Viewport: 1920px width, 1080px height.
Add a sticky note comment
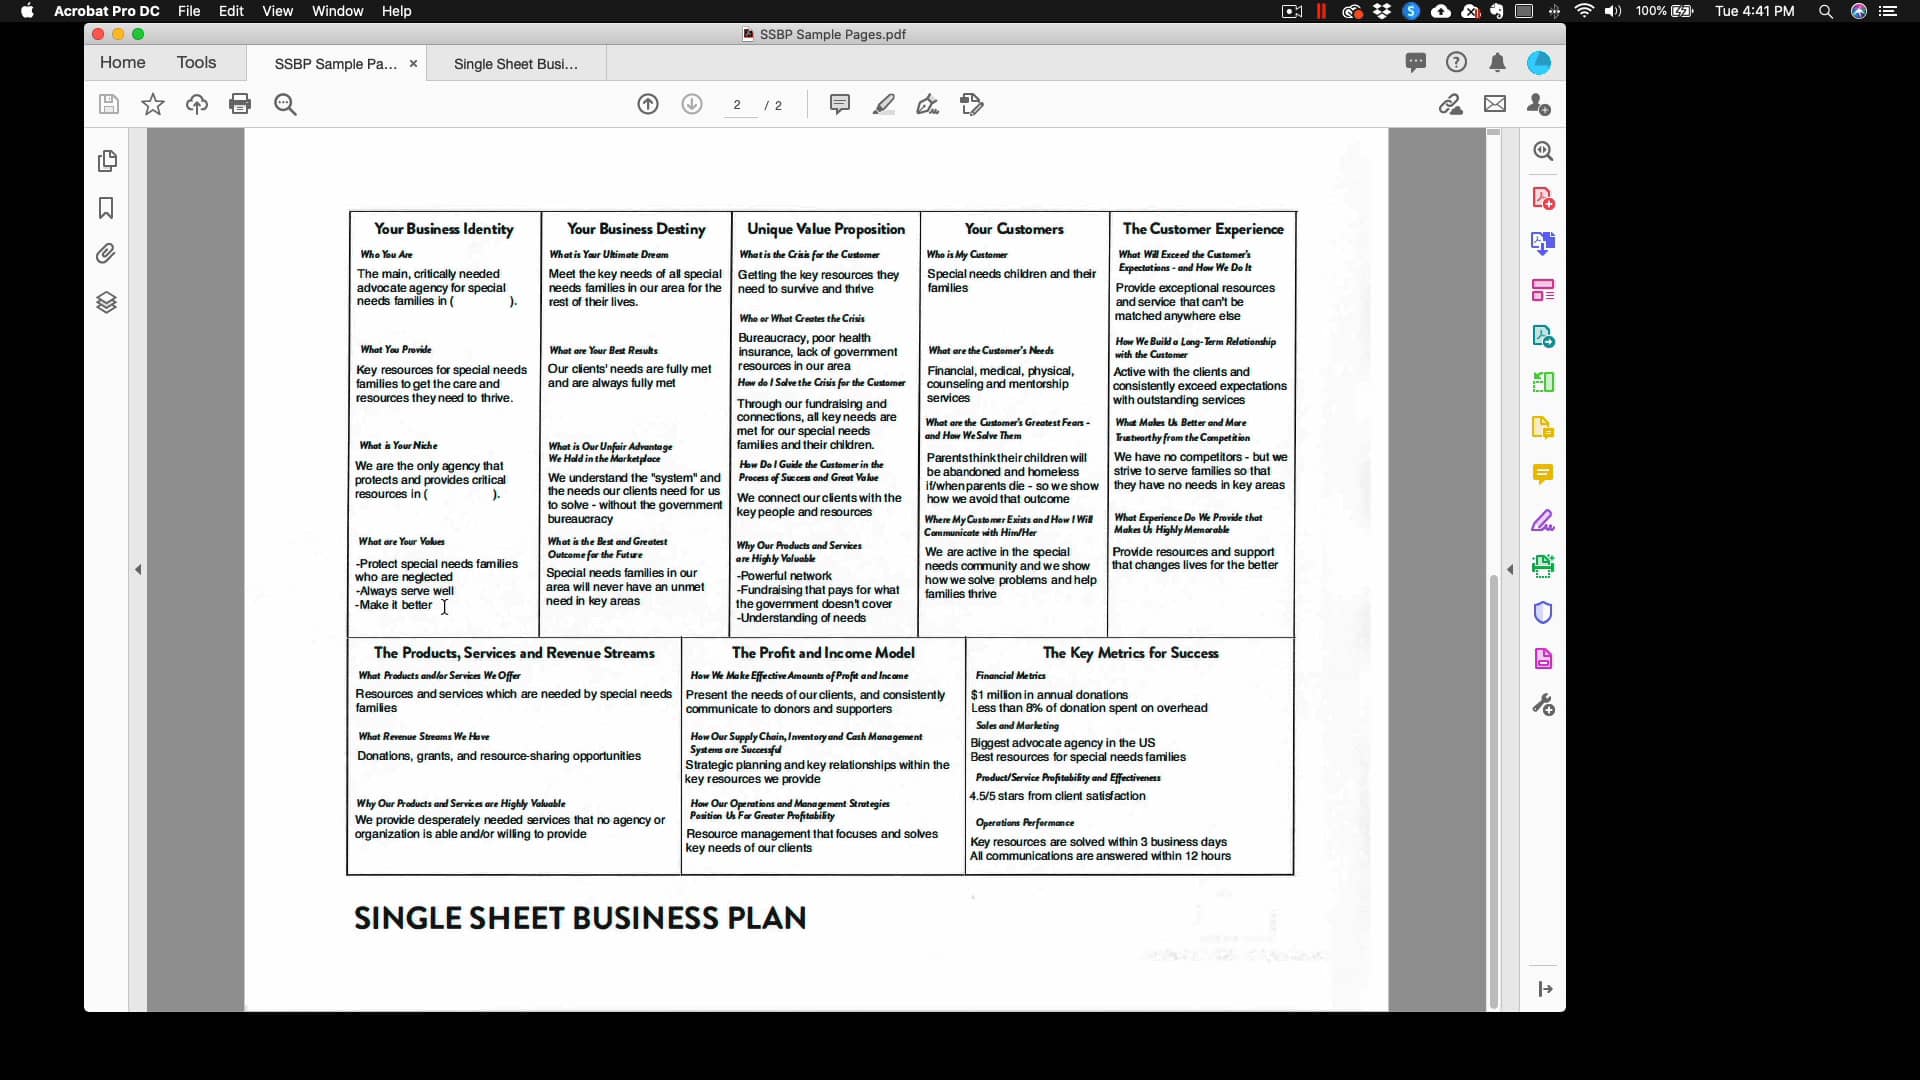(840, 104)
